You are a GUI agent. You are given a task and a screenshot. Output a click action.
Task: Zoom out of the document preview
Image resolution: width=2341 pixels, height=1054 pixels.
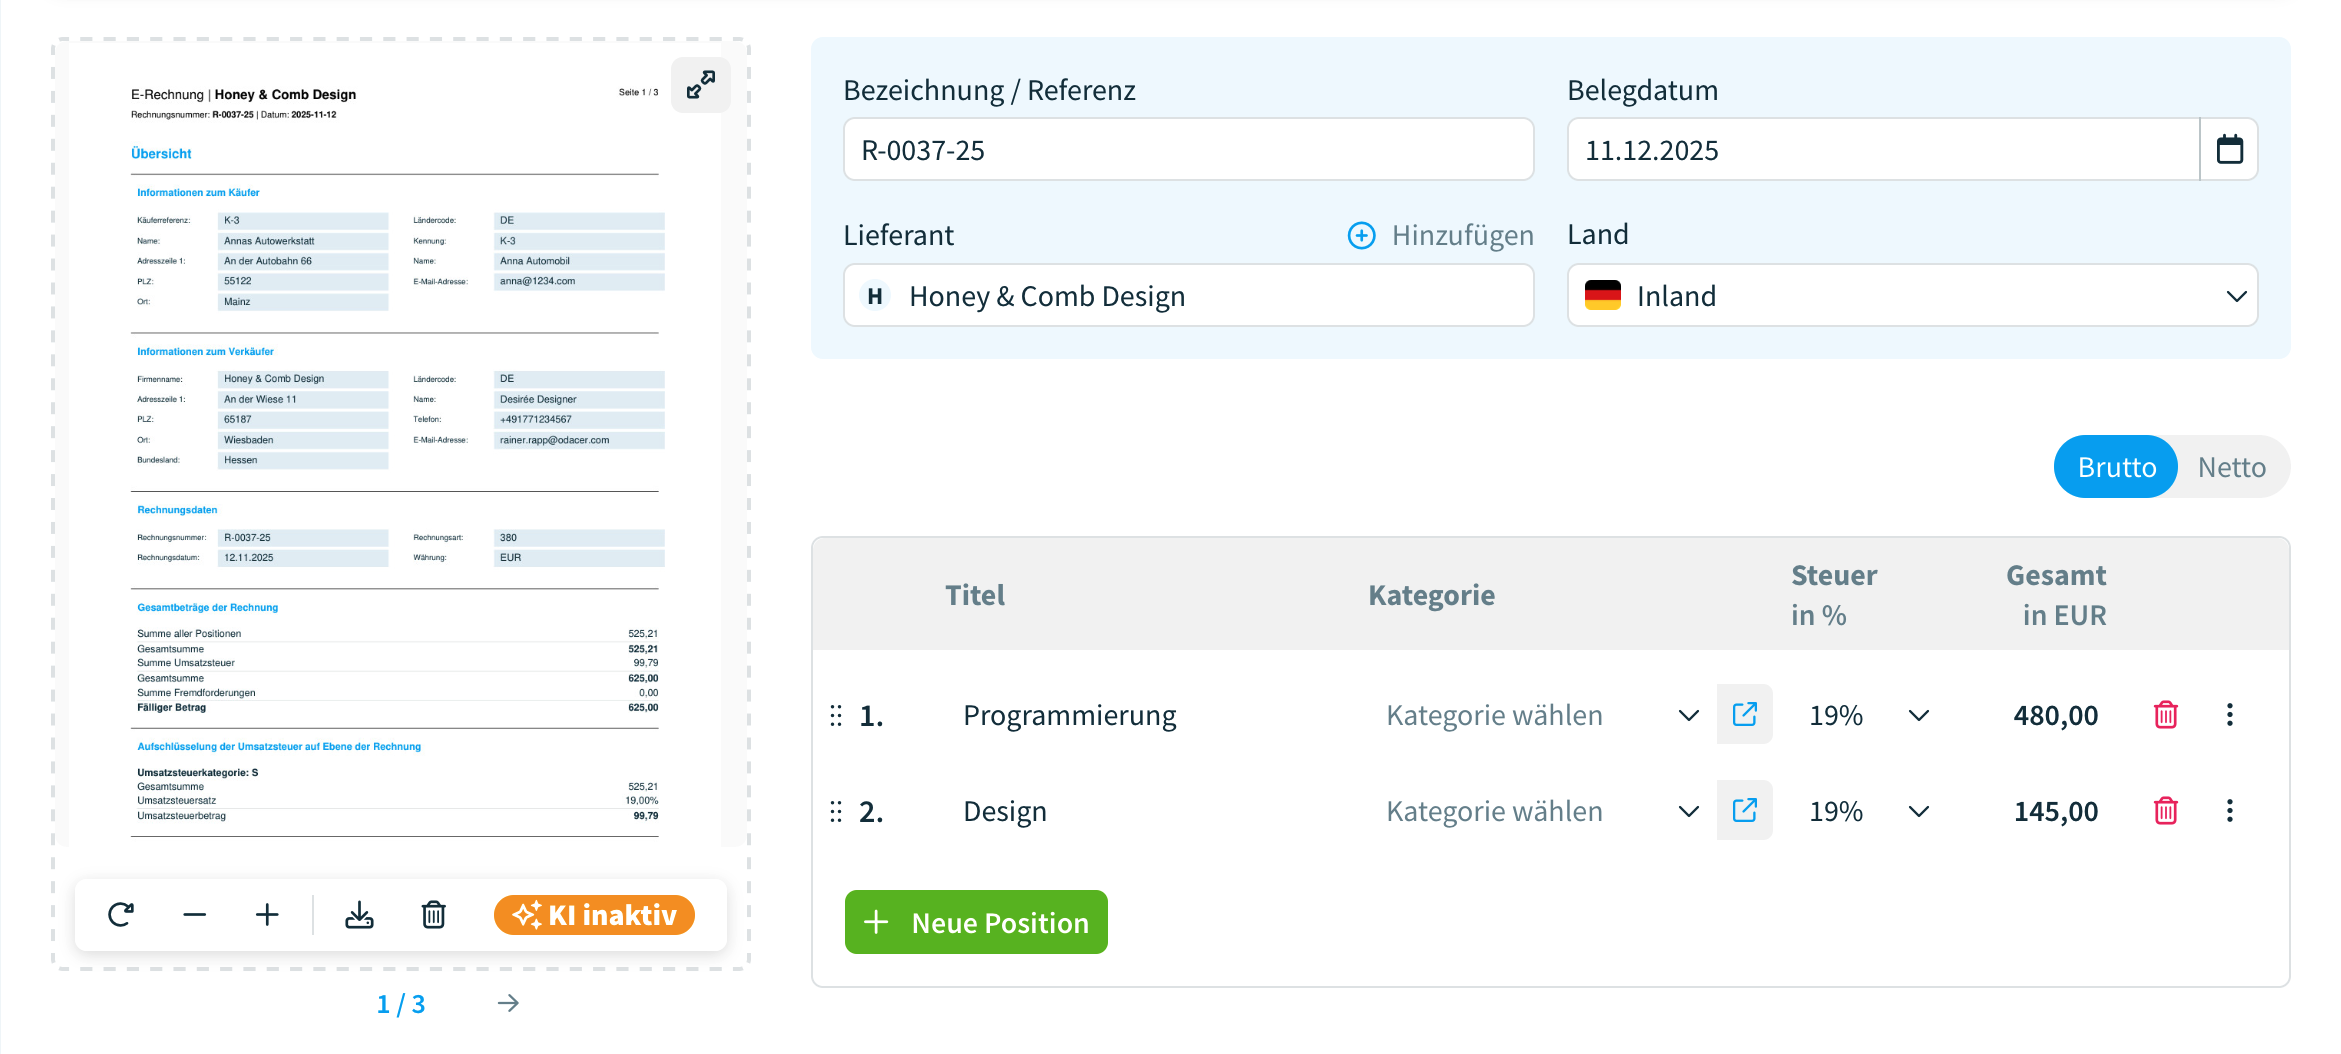pos(194,914)
